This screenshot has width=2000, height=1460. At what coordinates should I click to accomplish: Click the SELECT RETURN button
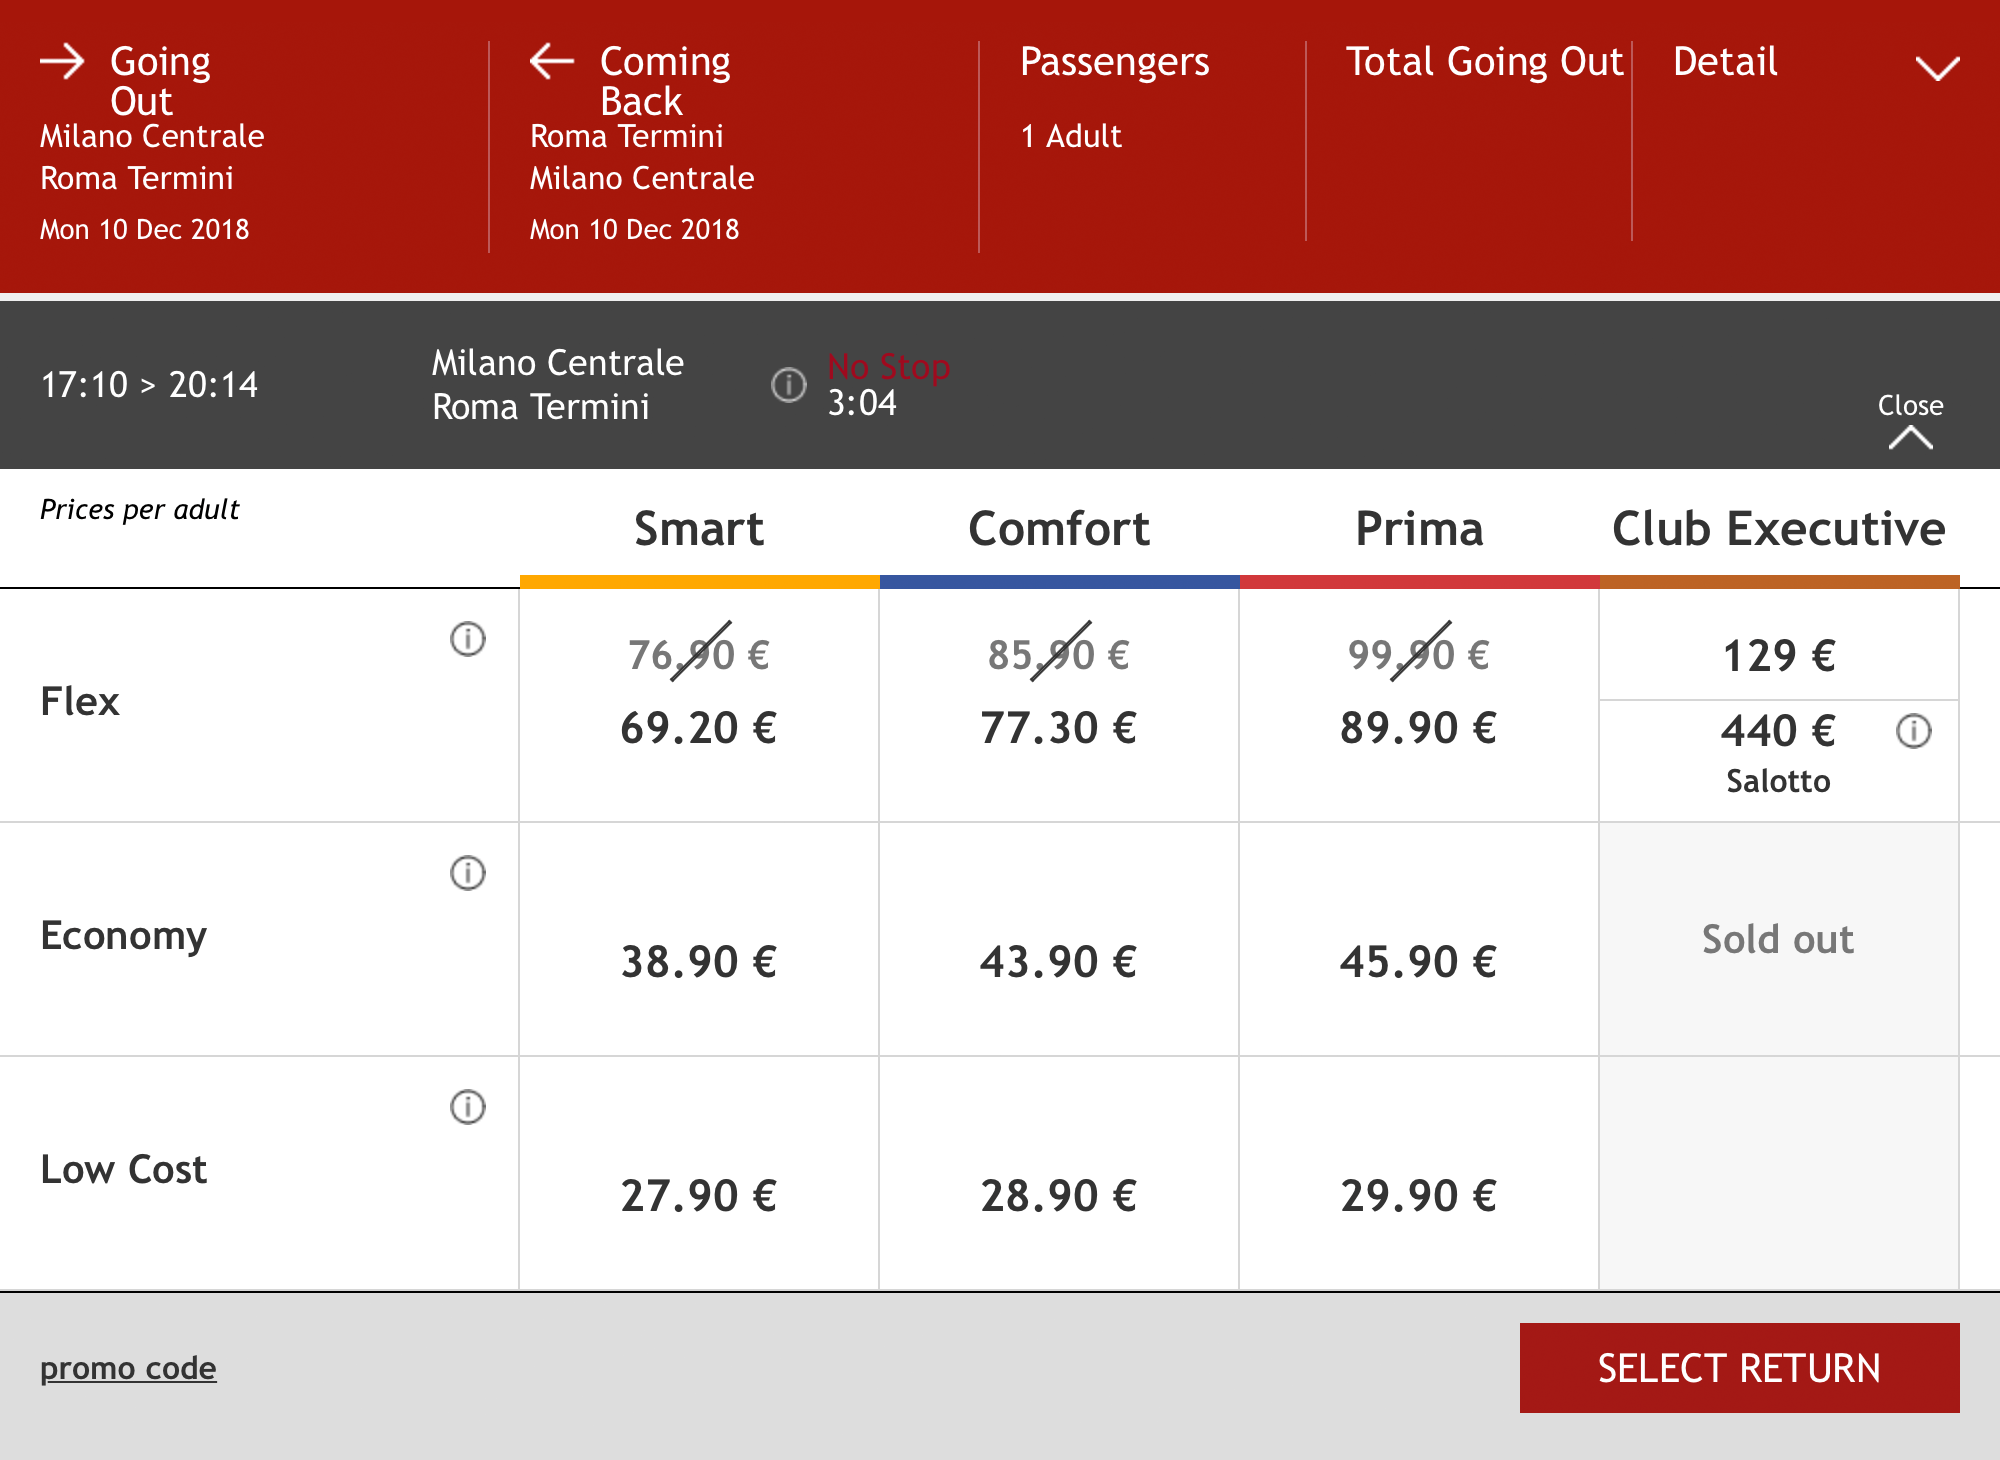(1739, 1368)
